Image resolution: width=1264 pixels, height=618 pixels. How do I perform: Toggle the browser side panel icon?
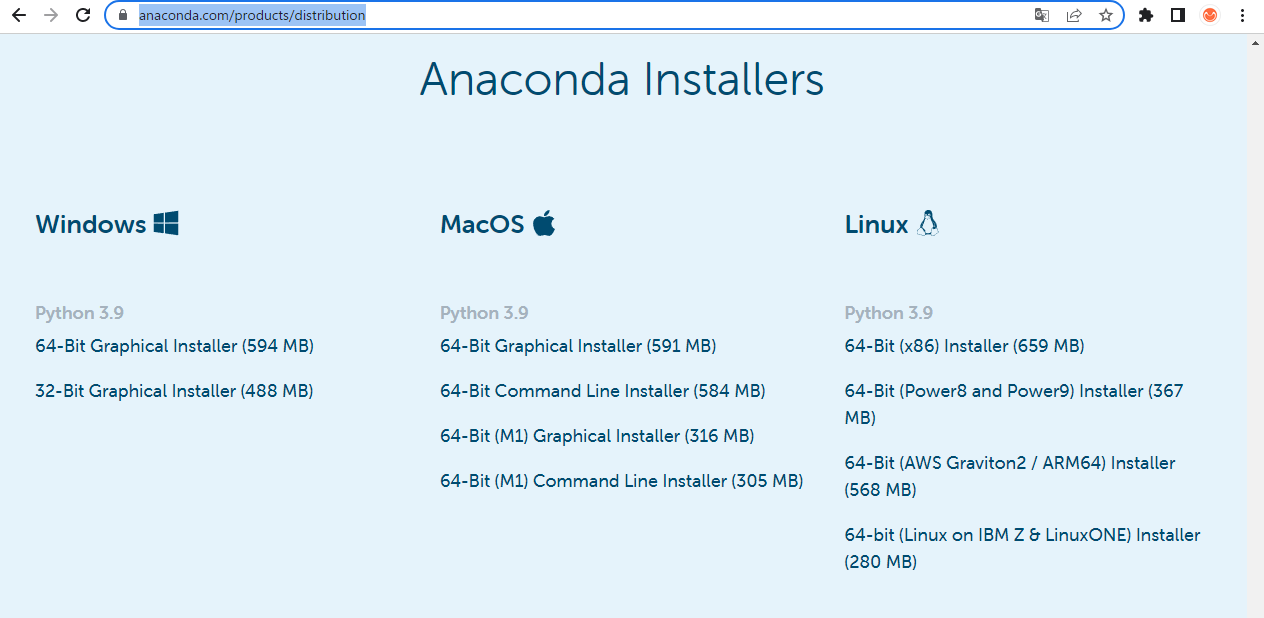pos(1178,15)
